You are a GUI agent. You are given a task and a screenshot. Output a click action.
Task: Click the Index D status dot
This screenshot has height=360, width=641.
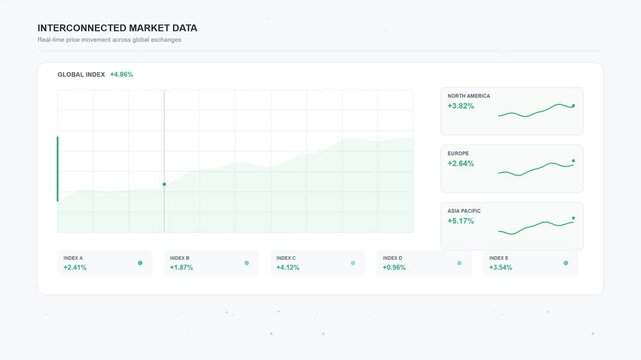[x=459, y=263]
